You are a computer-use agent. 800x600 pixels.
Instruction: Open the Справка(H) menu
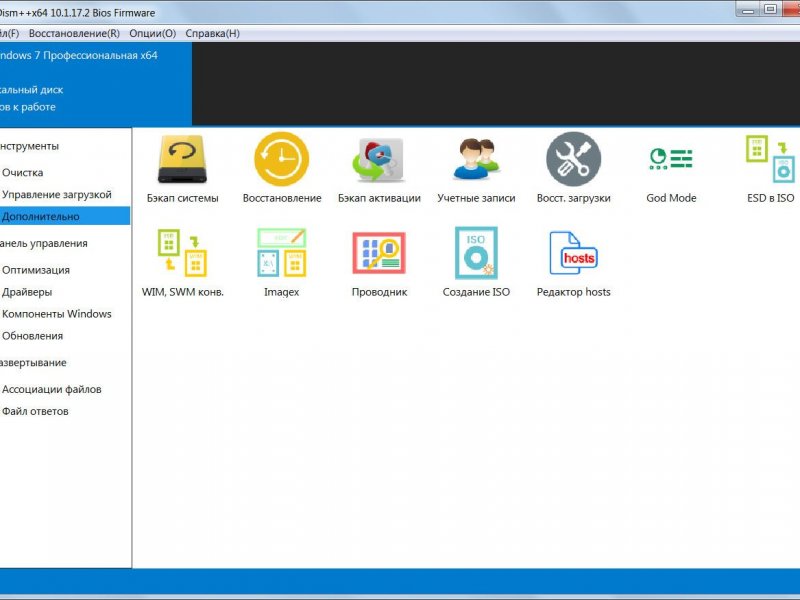click(212, 34)
